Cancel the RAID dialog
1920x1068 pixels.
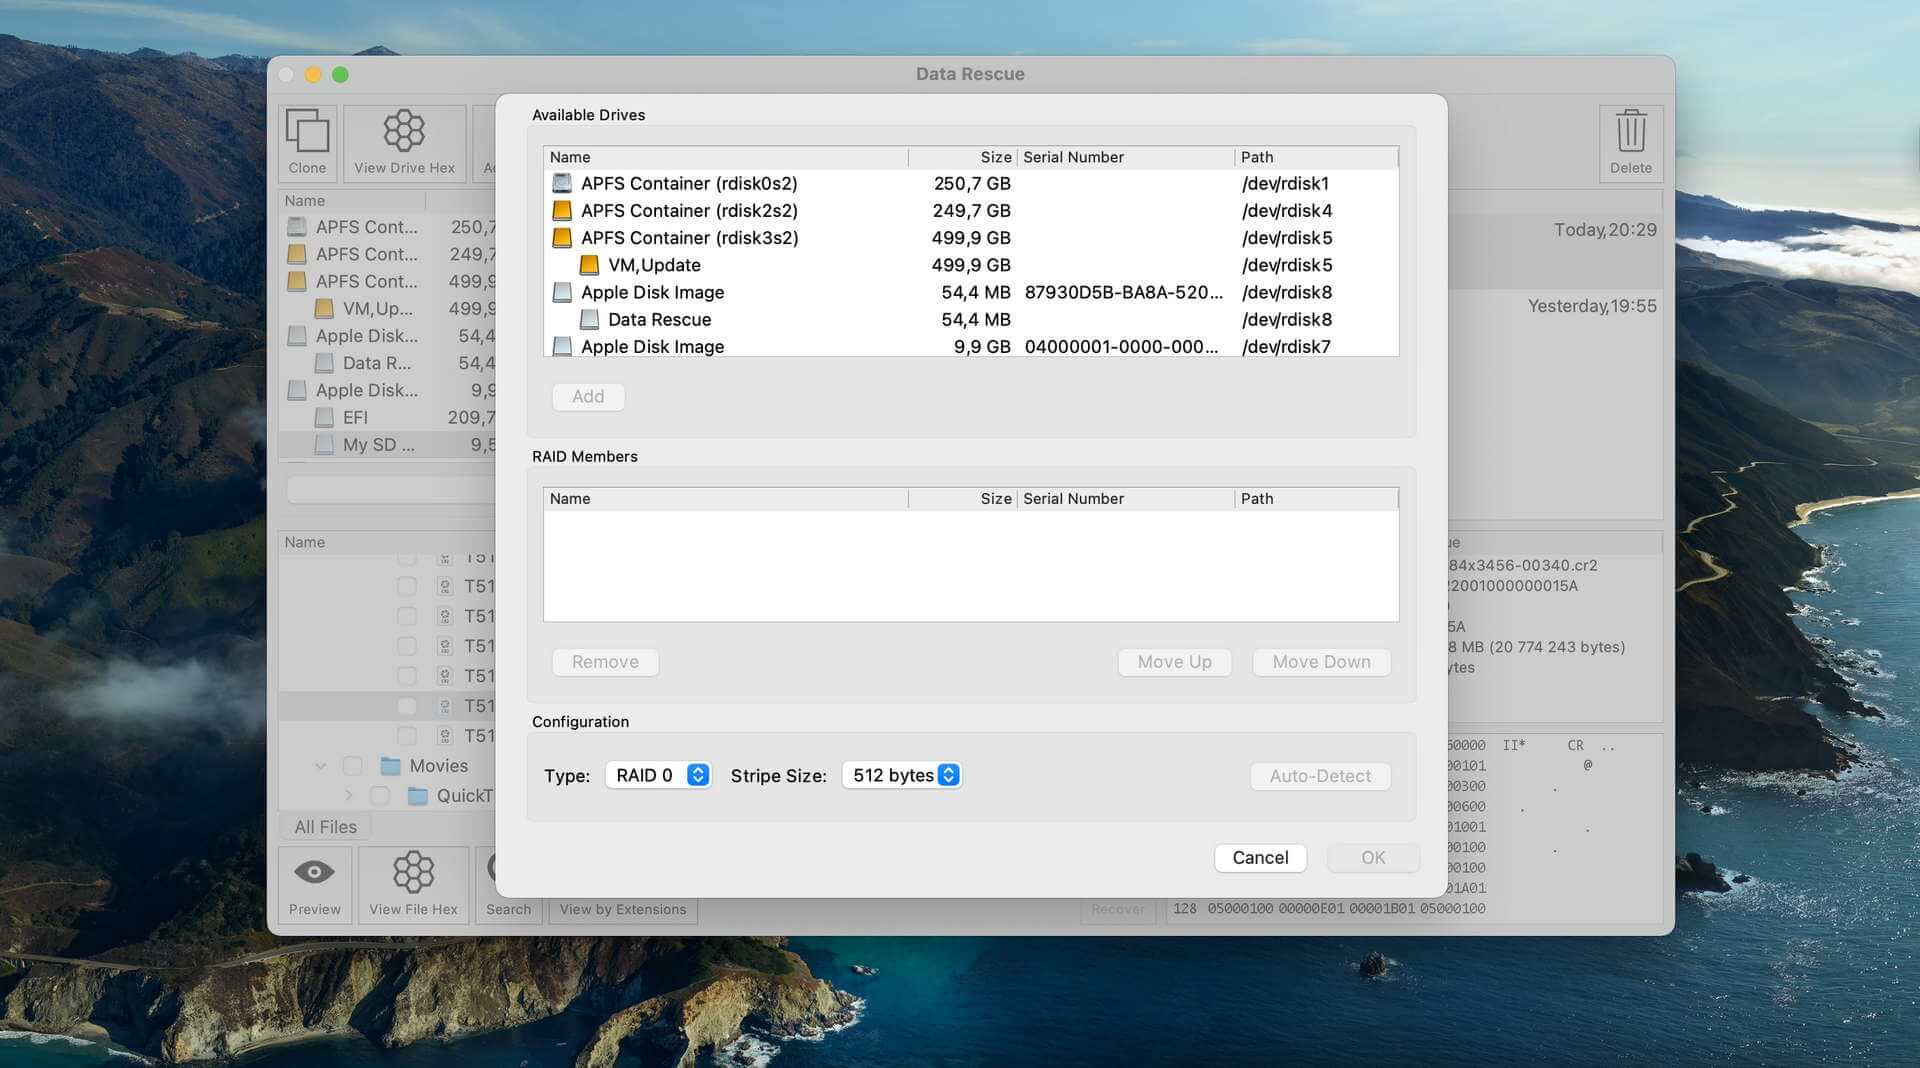[x=1260, y=858]
